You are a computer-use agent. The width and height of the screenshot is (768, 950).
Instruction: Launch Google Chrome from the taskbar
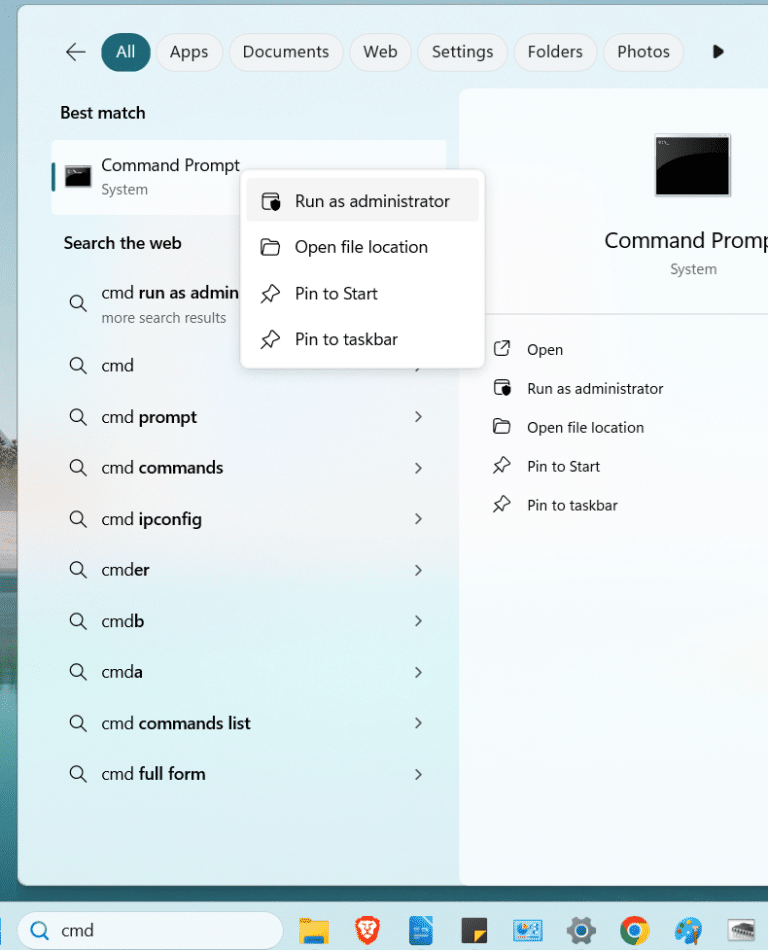click(x=634, y=929)
